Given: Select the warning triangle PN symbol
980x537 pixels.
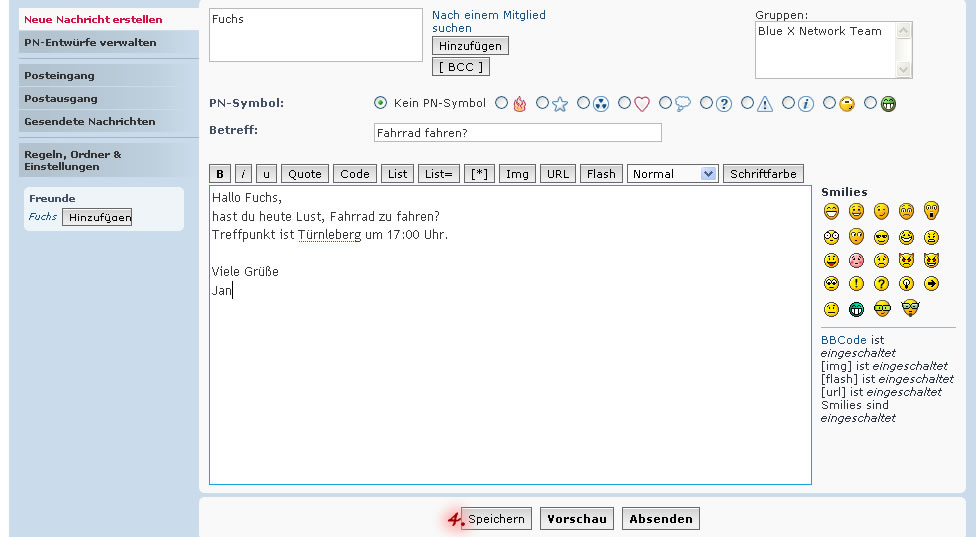Looking at the screenshot, I should coord(748,103).
